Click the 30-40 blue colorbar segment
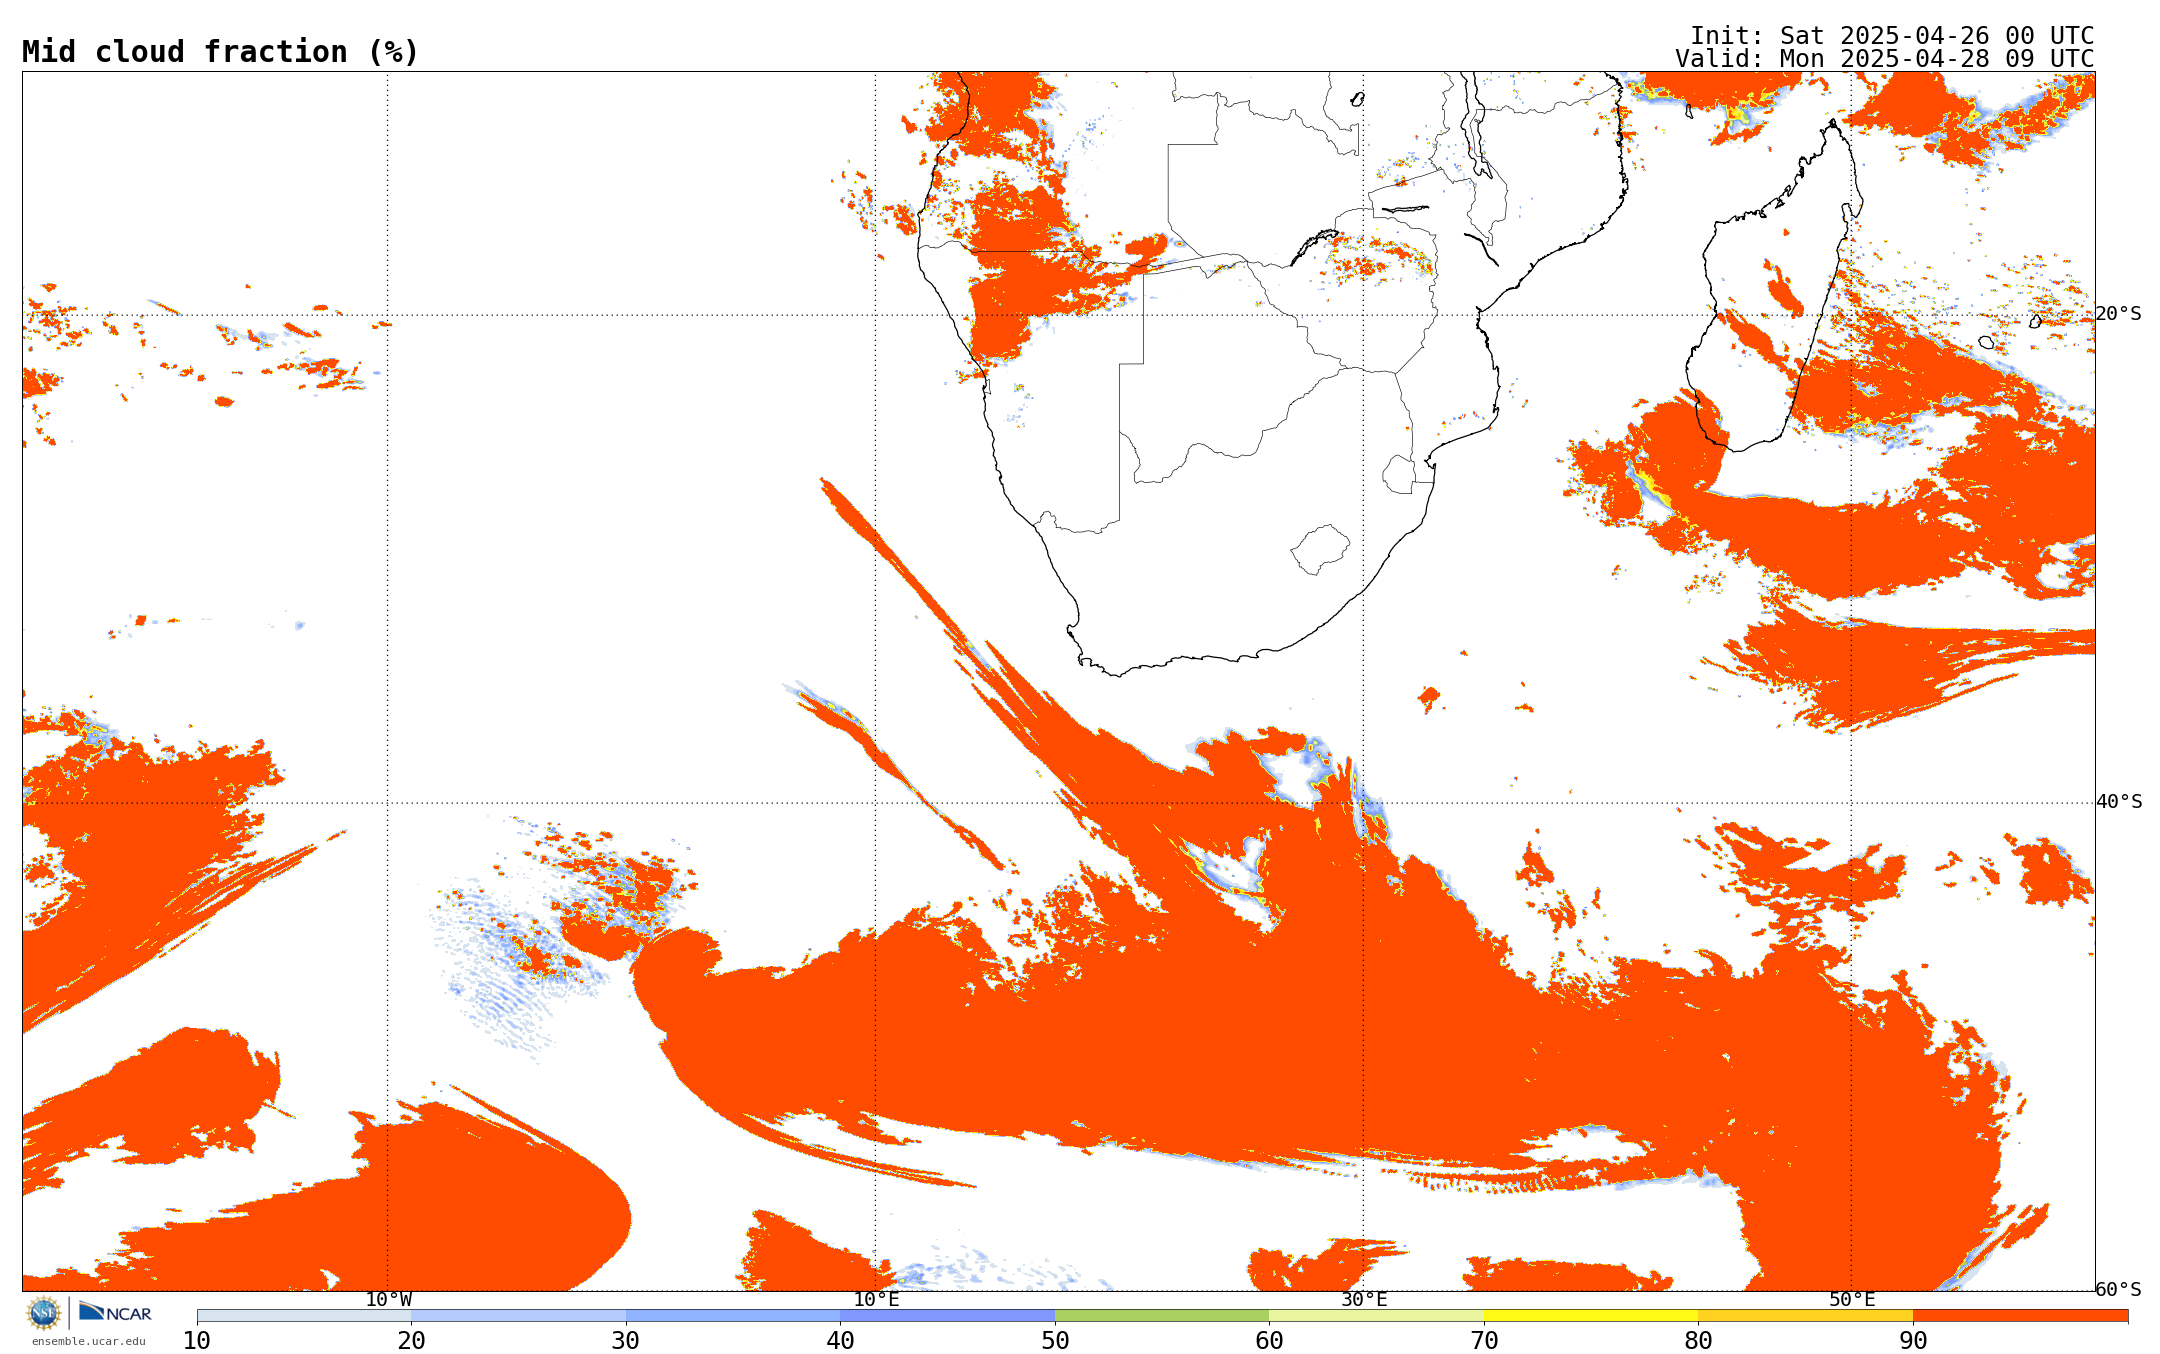 [733, 1316]
